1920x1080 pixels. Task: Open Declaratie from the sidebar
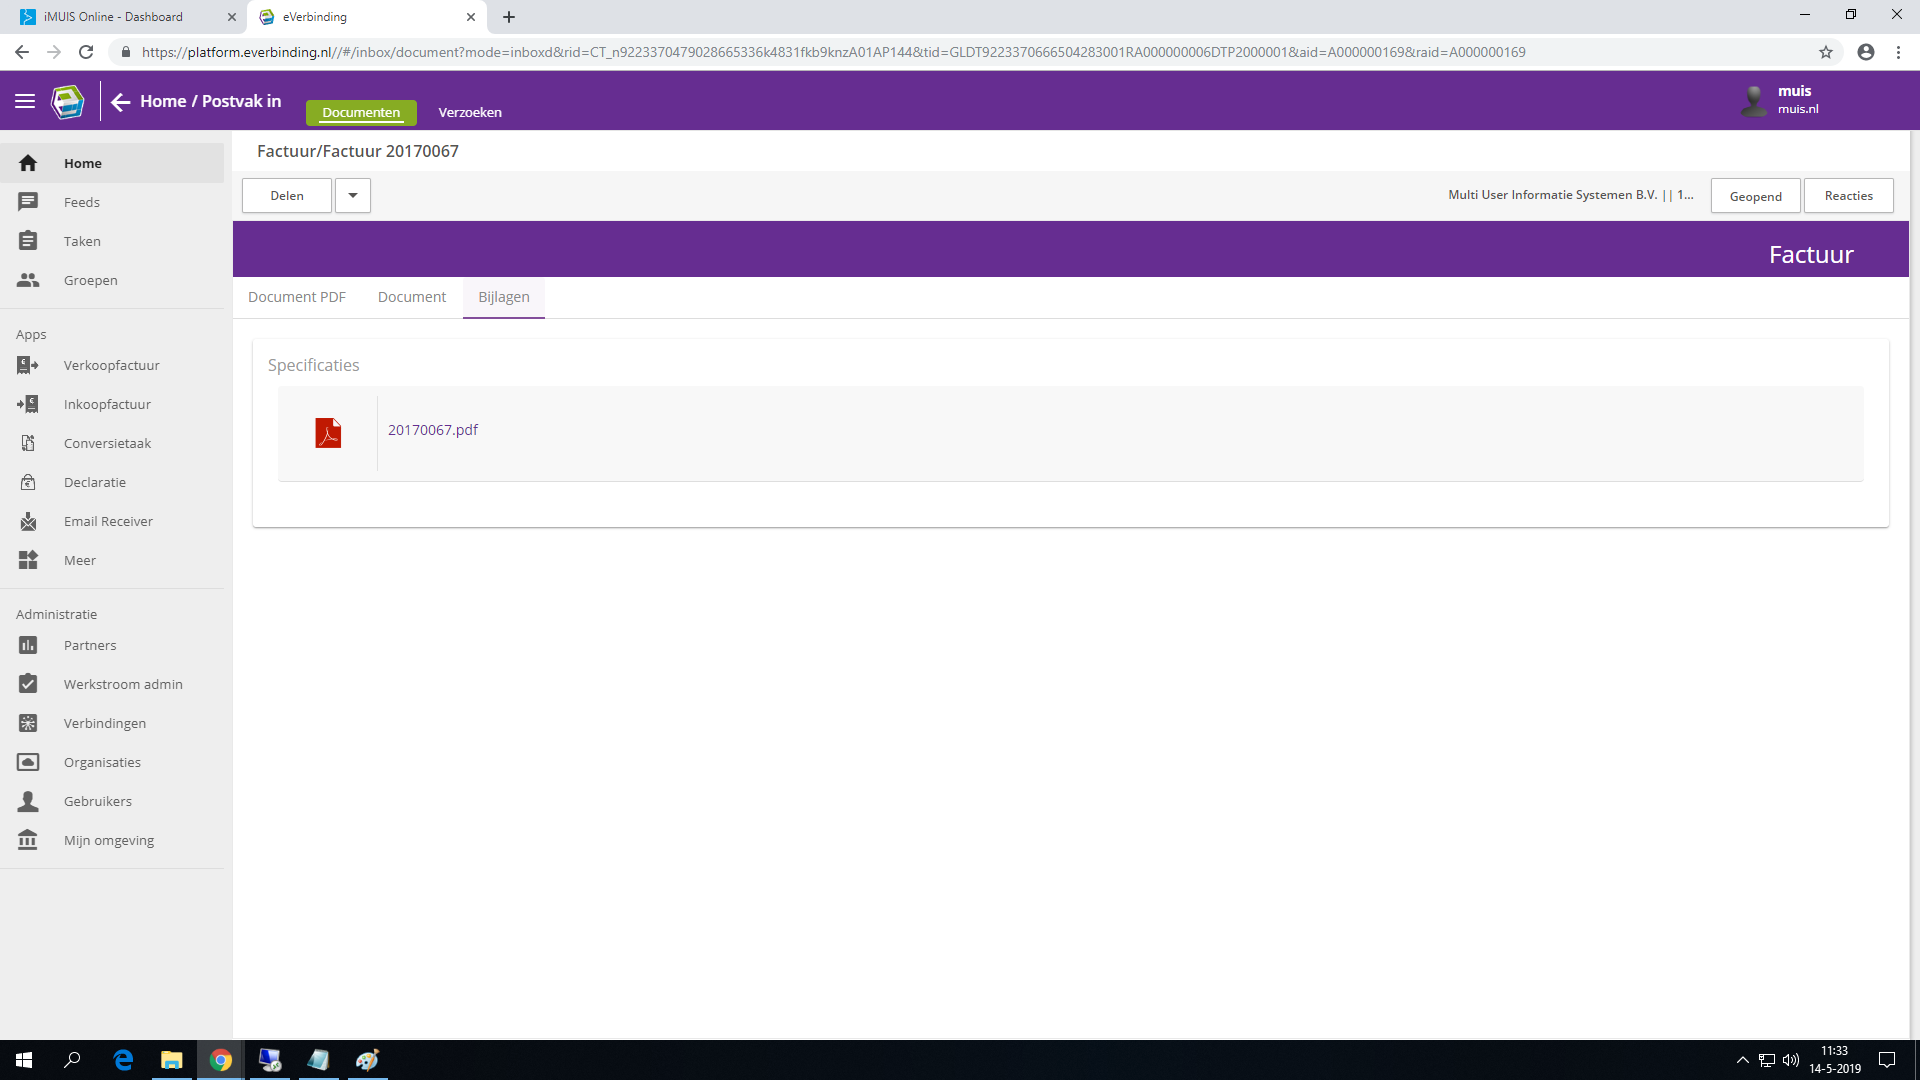tap(94, 482)
